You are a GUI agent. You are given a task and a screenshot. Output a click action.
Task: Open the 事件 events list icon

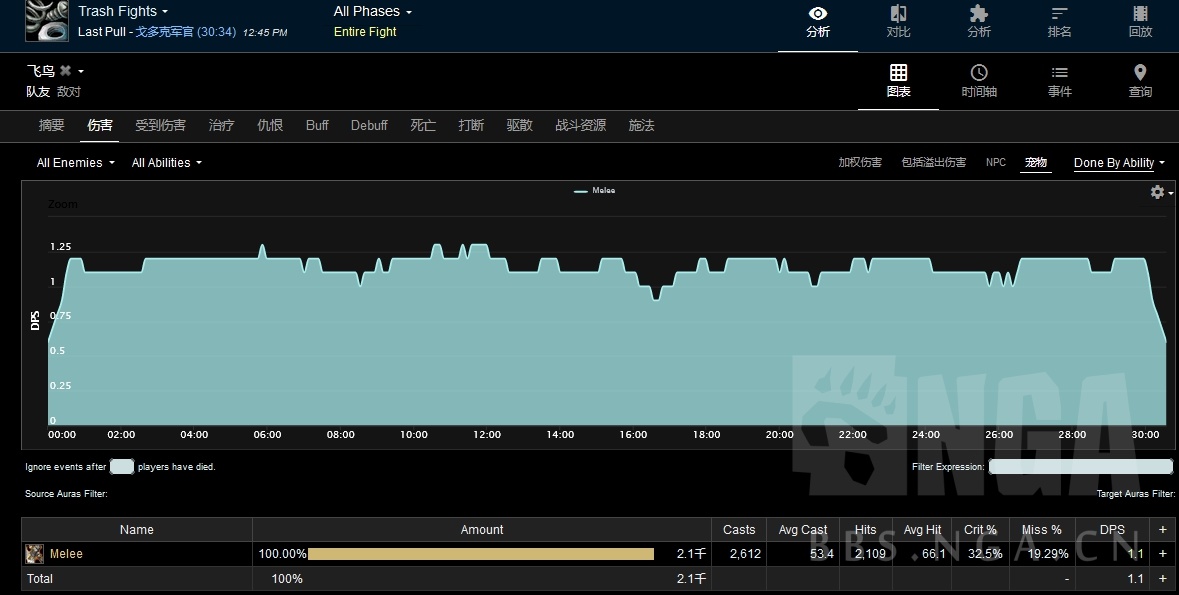[x=1059, y=73]
